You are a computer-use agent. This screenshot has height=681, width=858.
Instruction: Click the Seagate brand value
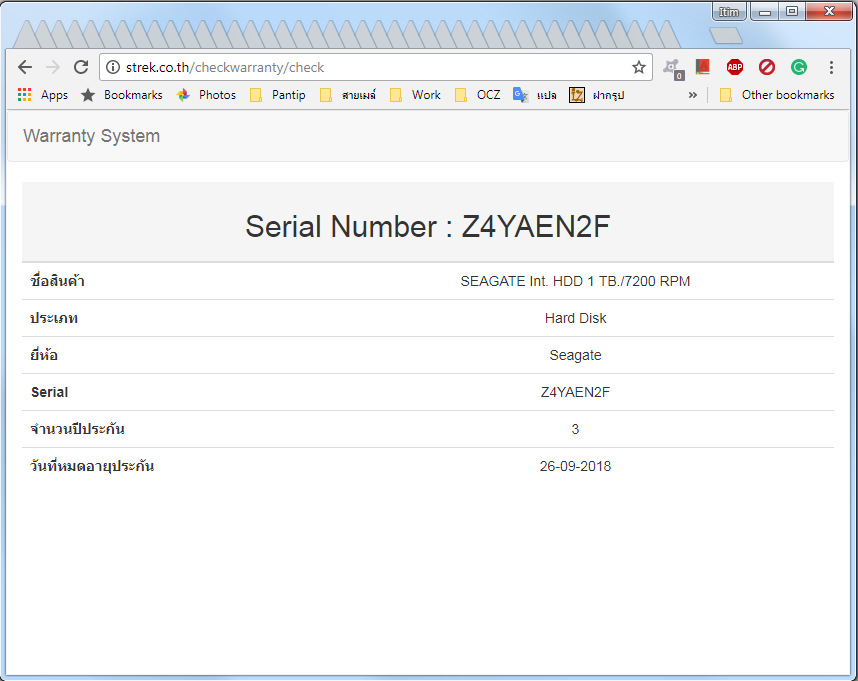(575, 356)
